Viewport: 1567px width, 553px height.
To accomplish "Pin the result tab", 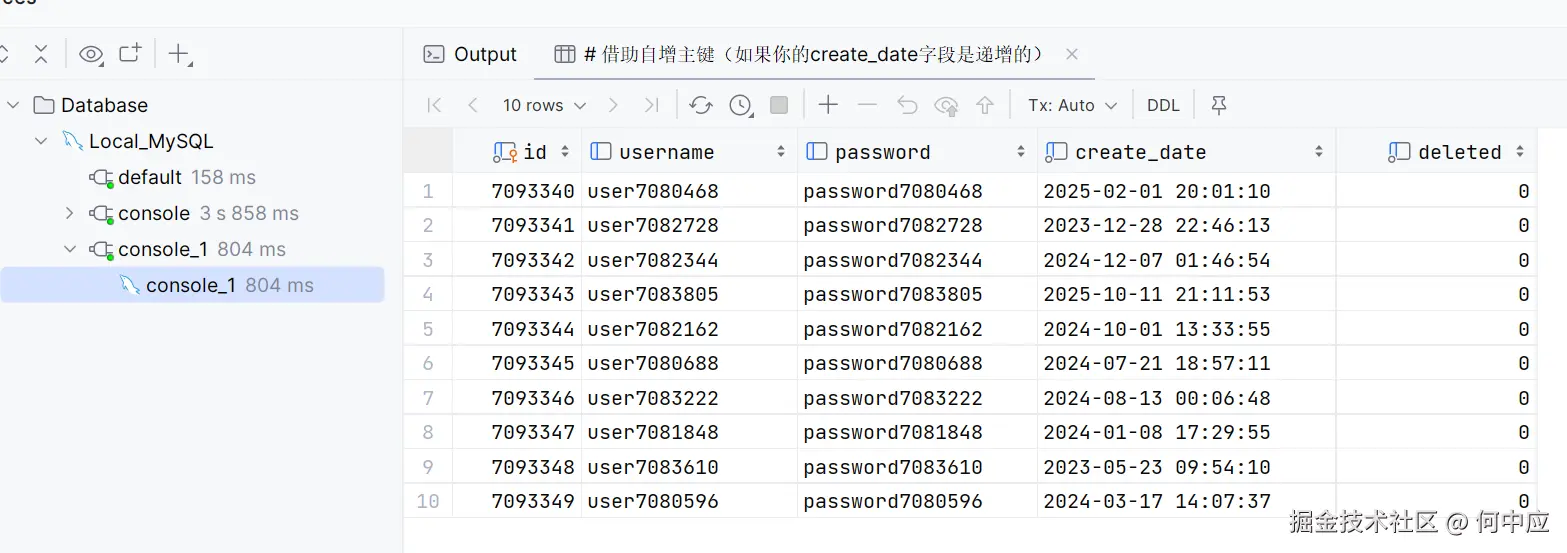I will click(x=1218, y=105).
